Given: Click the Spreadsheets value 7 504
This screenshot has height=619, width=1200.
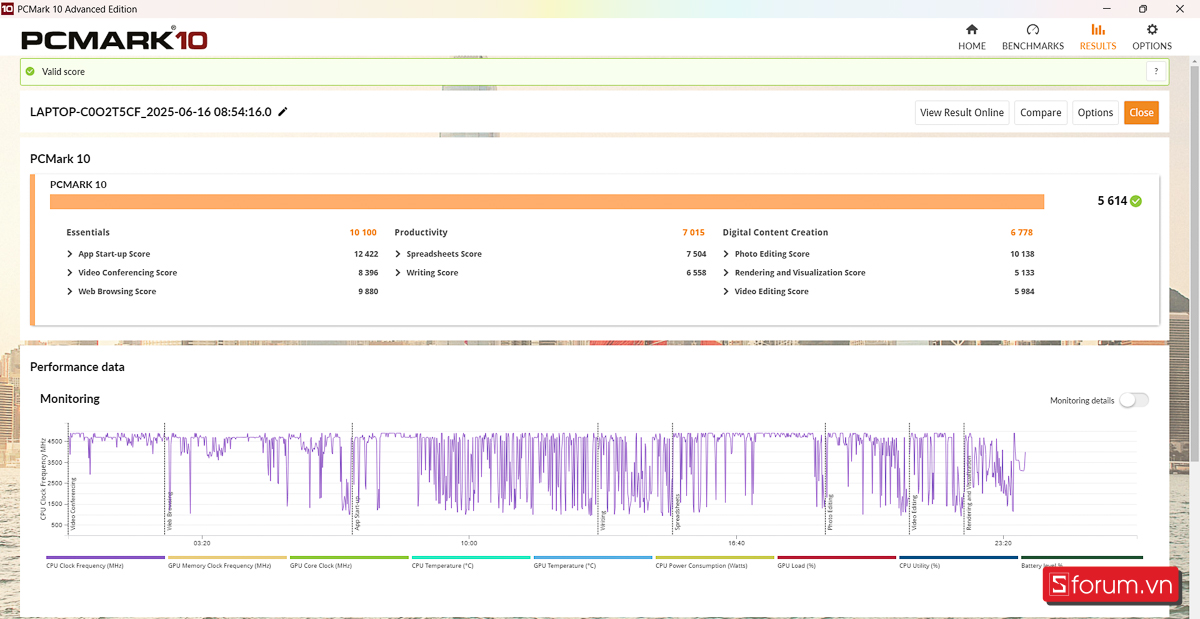Looking at the screenshot, I should click(696, 254).
